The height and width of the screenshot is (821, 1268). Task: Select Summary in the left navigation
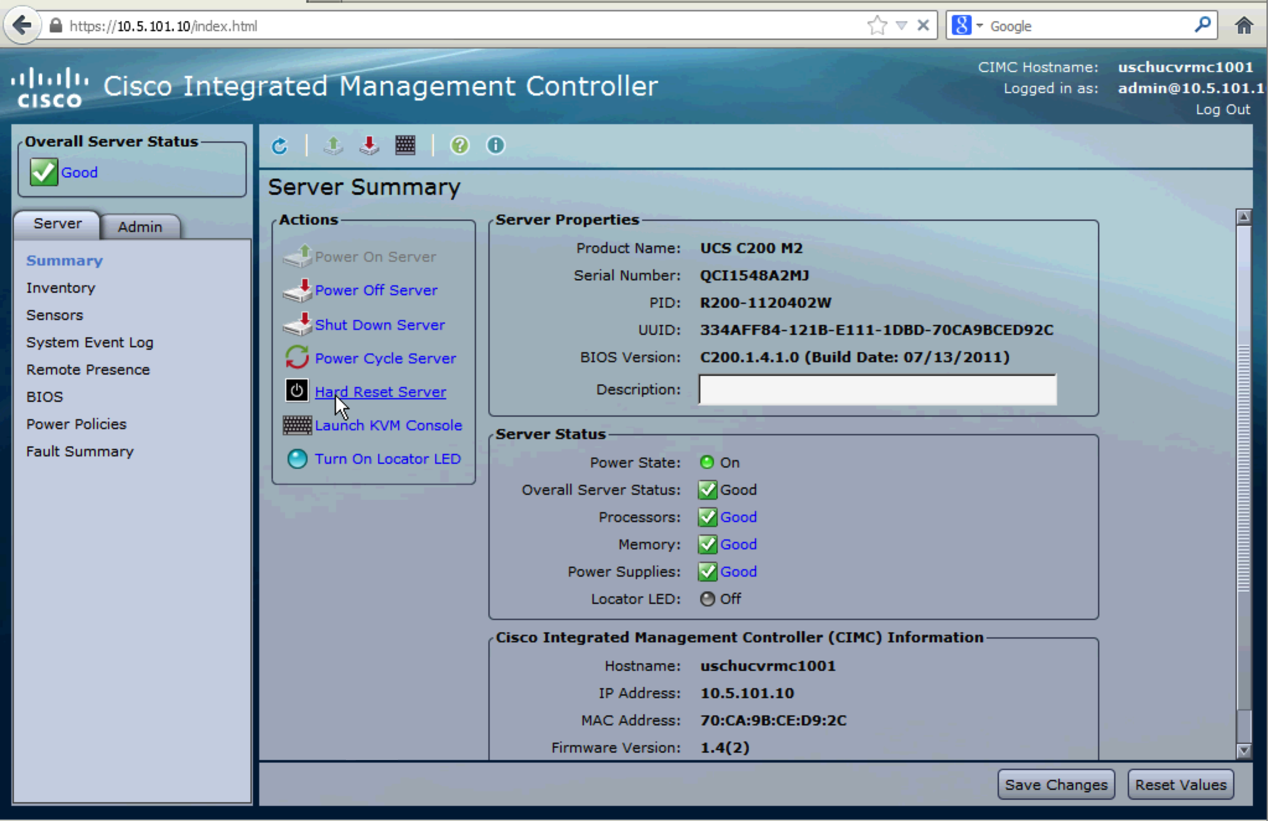[x=65, y=261]
